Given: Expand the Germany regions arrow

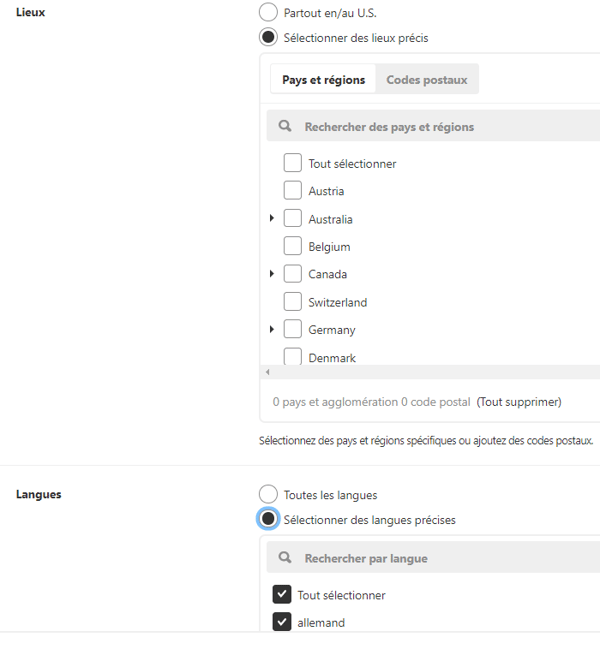Looking at the screenshot, I should [x=273, y=329].
